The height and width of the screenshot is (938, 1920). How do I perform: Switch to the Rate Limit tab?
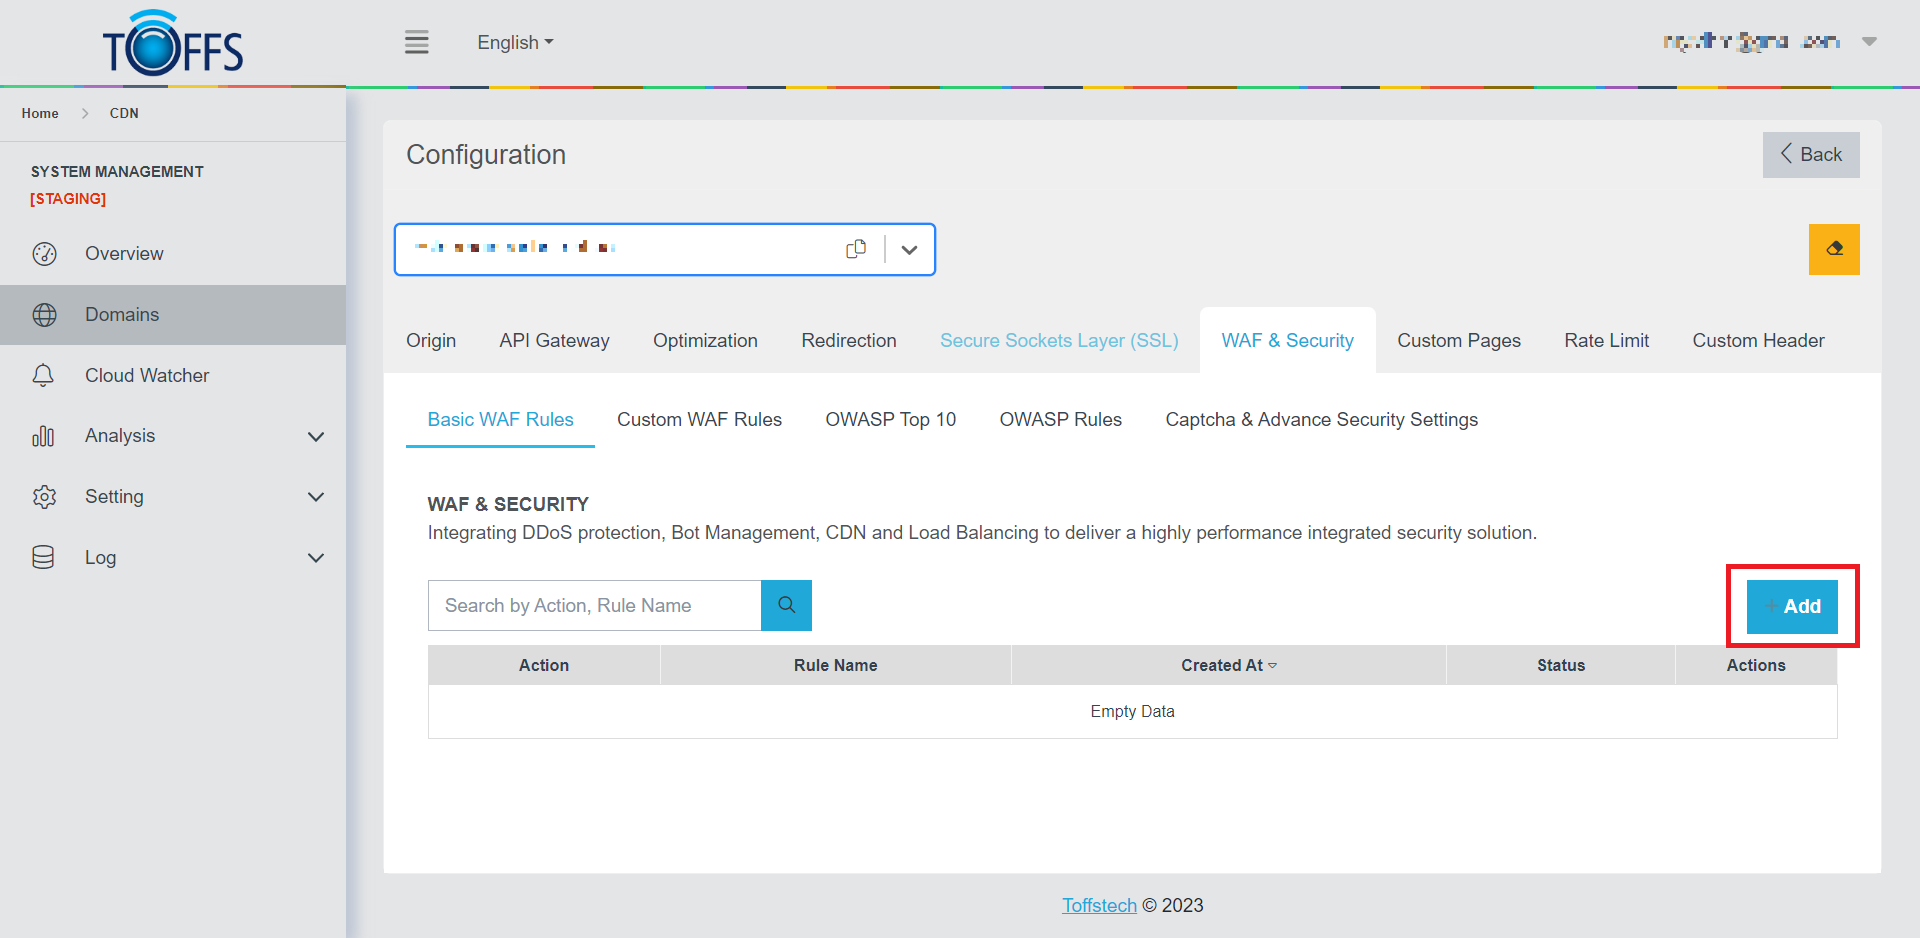pyautogui.click(x=1606, y=341)
